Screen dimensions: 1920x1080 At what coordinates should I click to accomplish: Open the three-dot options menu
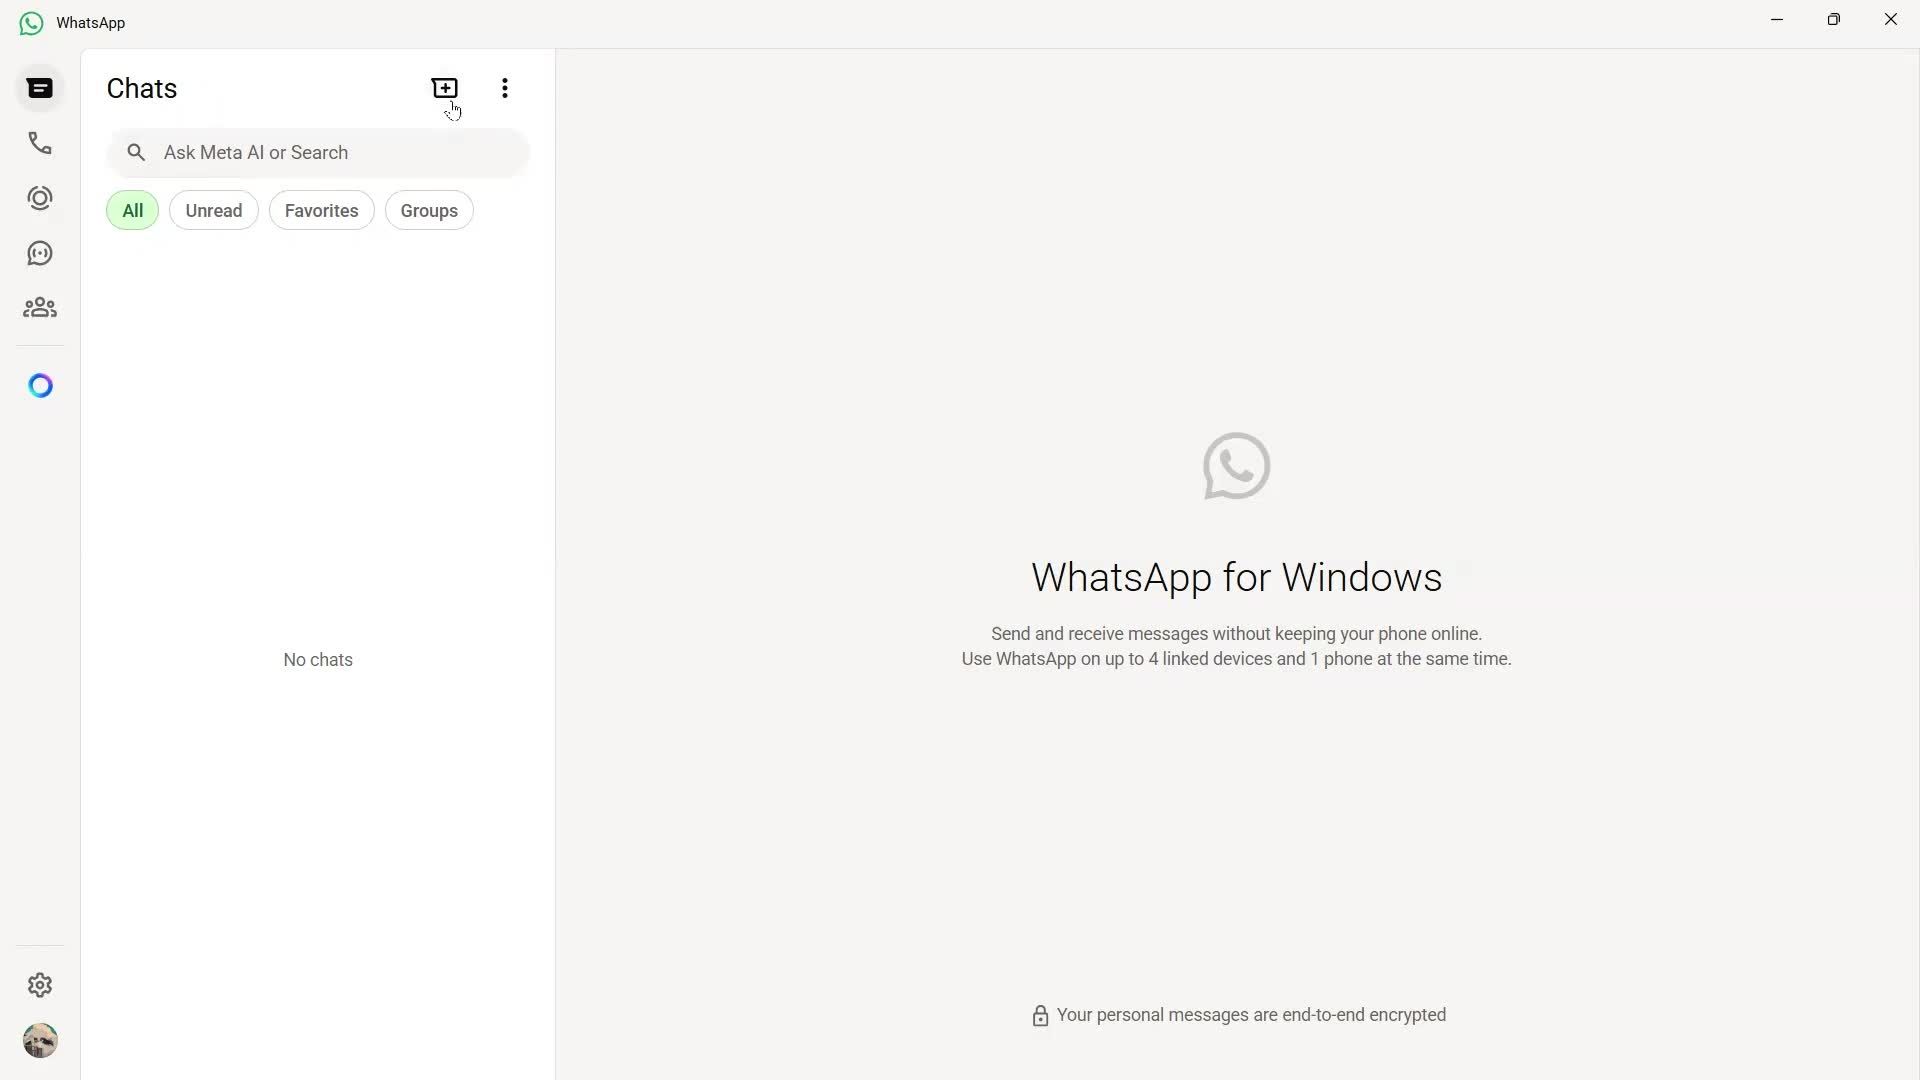click(x=504, y=88)
